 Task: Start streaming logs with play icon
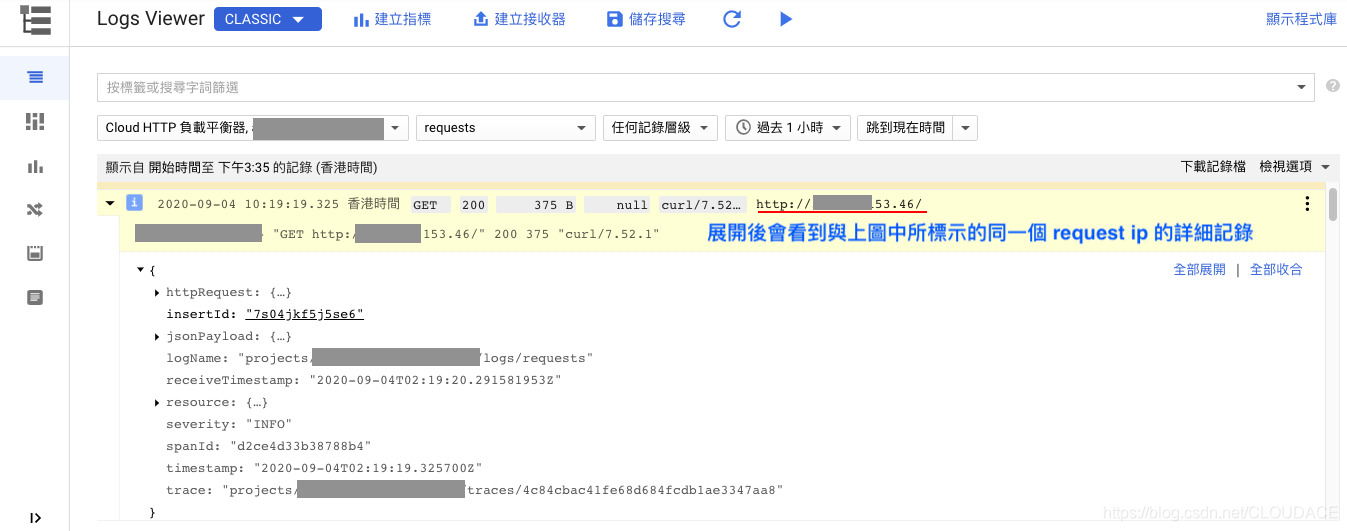coord(786,19)
